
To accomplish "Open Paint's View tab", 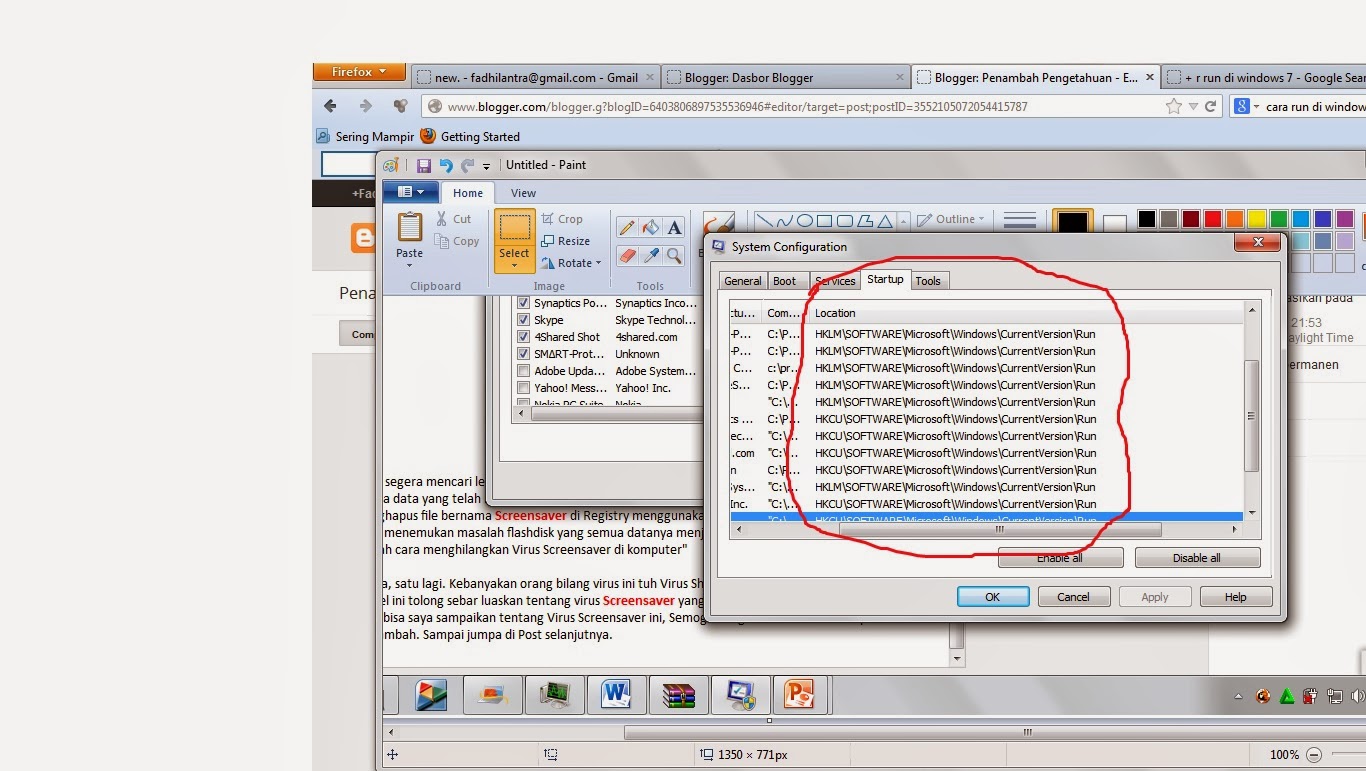I will [523, 192].
